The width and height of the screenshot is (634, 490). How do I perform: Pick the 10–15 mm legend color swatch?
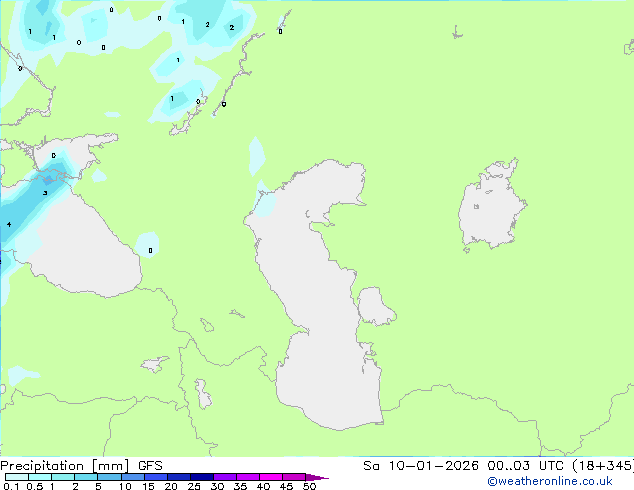pos(133,477)
